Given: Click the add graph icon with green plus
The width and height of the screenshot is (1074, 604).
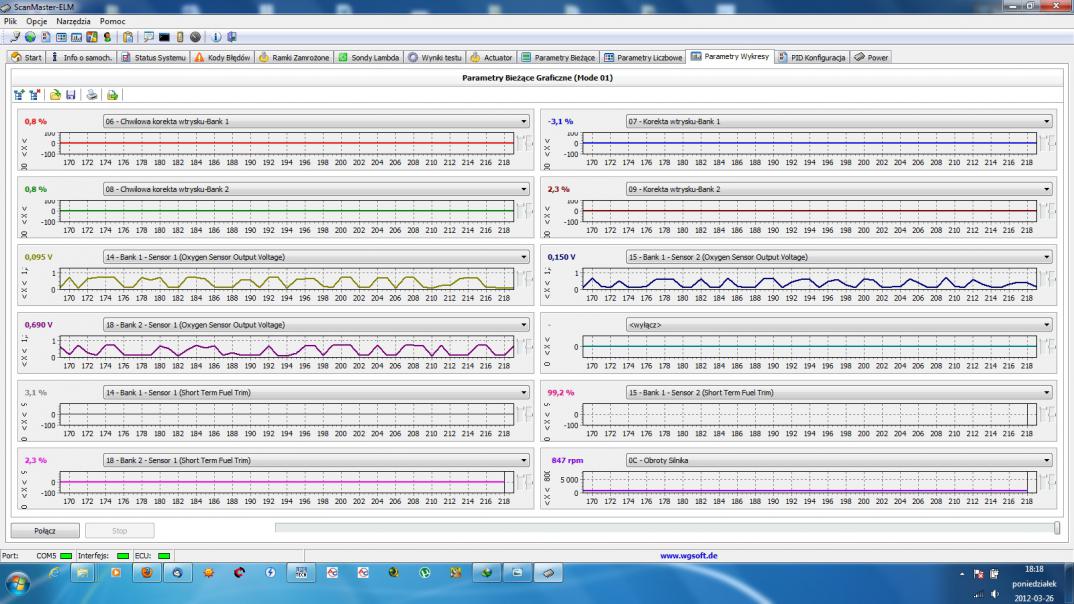Looking at the screenshot, I should [19, 95].
